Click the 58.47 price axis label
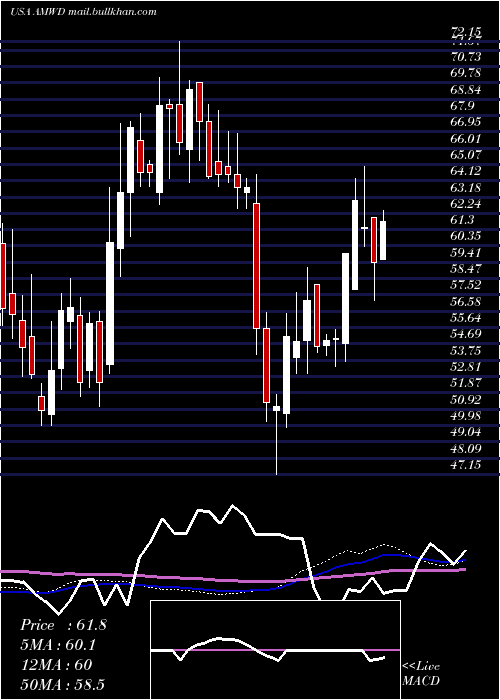 [466, 269]
